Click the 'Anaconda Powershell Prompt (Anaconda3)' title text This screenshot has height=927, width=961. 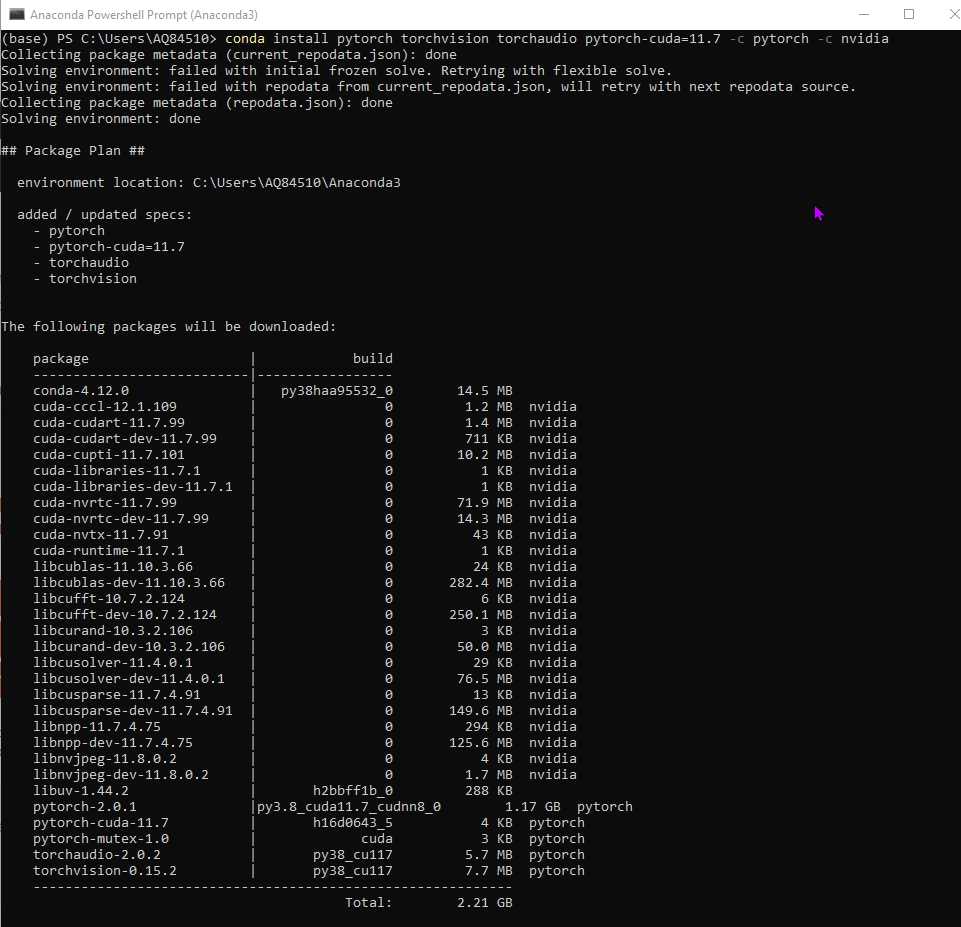pos(144,15)
